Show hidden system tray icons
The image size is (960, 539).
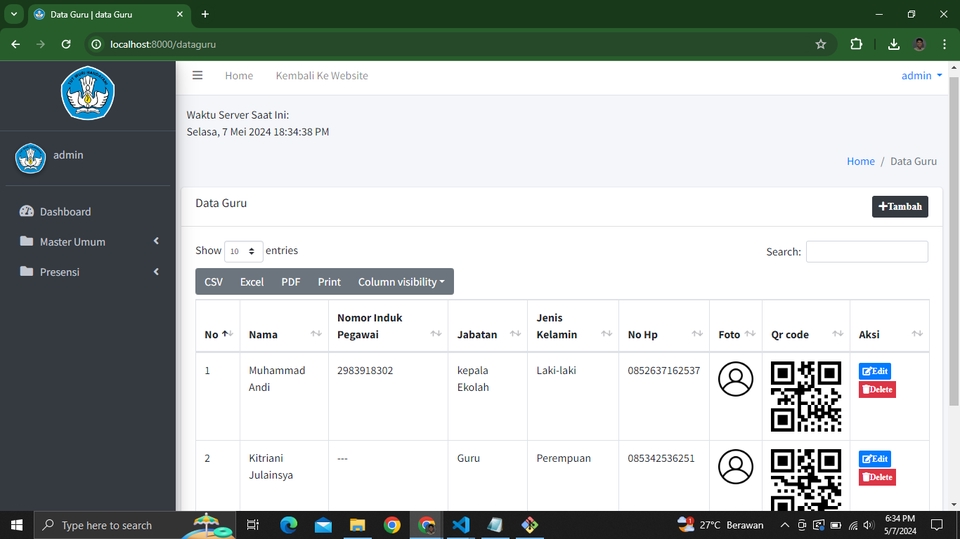784,525
